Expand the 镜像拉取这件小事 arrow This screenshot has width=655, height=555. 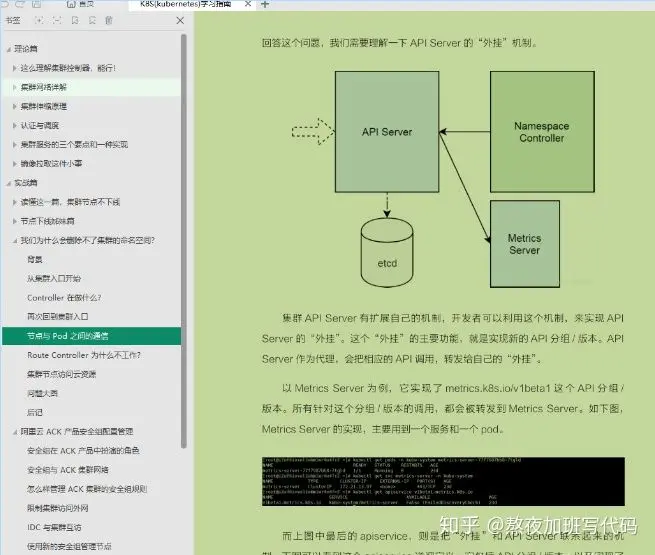pos(15,163)
